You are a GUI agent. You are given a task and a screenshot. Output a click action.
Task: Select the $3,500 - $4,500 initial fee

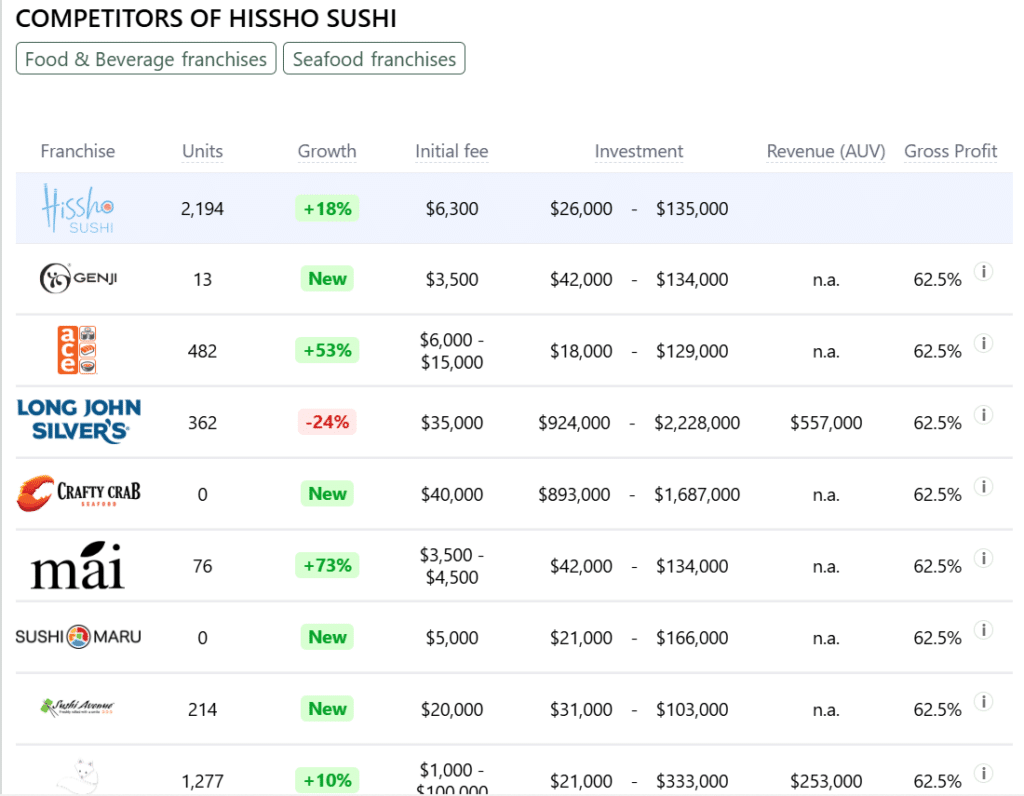pyautogui.click(x=452, y=565)
